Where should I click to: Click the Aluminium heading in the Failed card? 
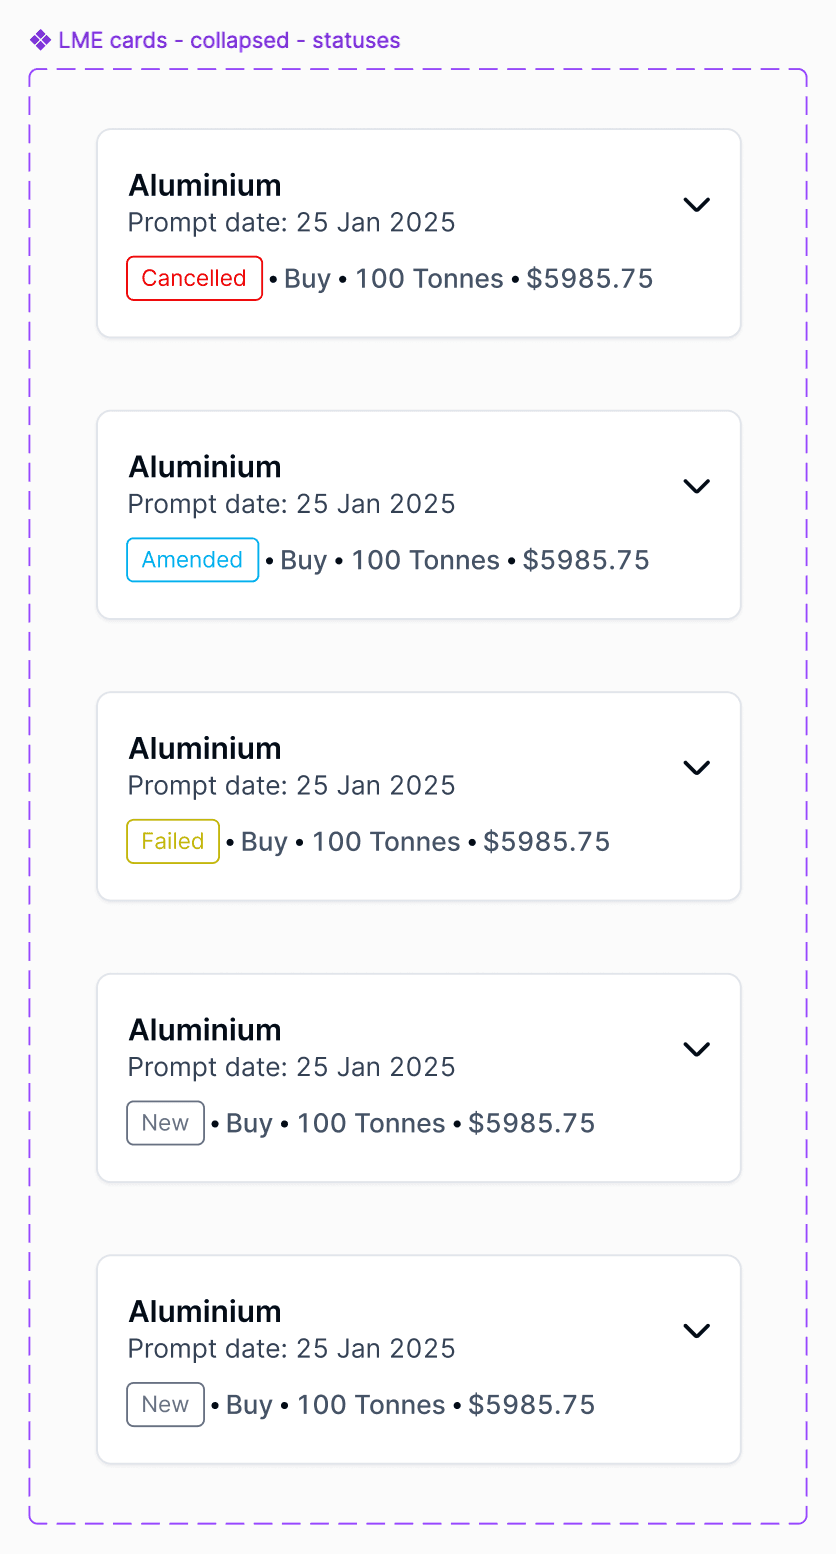(x=205, y=748)
